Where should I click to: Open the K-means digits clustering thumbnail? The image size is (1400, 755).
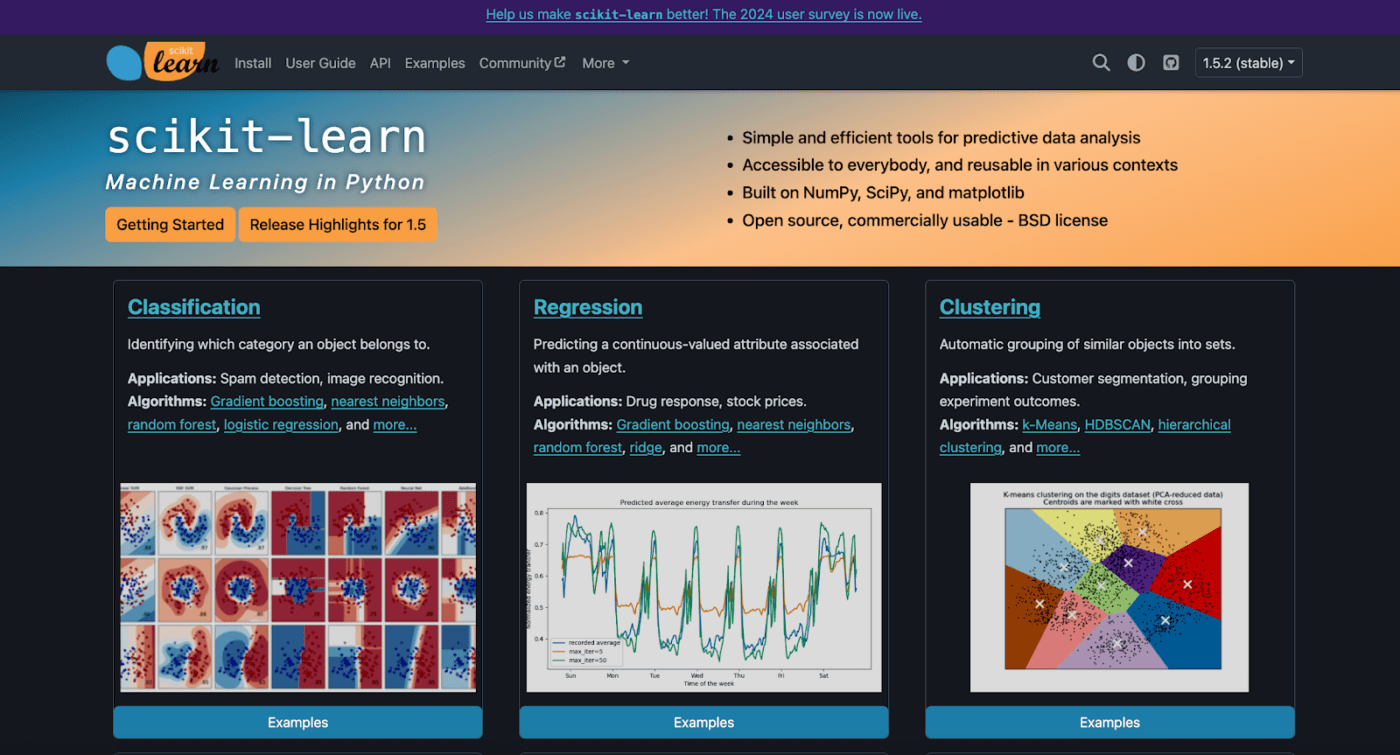[x=1110, y=588]
